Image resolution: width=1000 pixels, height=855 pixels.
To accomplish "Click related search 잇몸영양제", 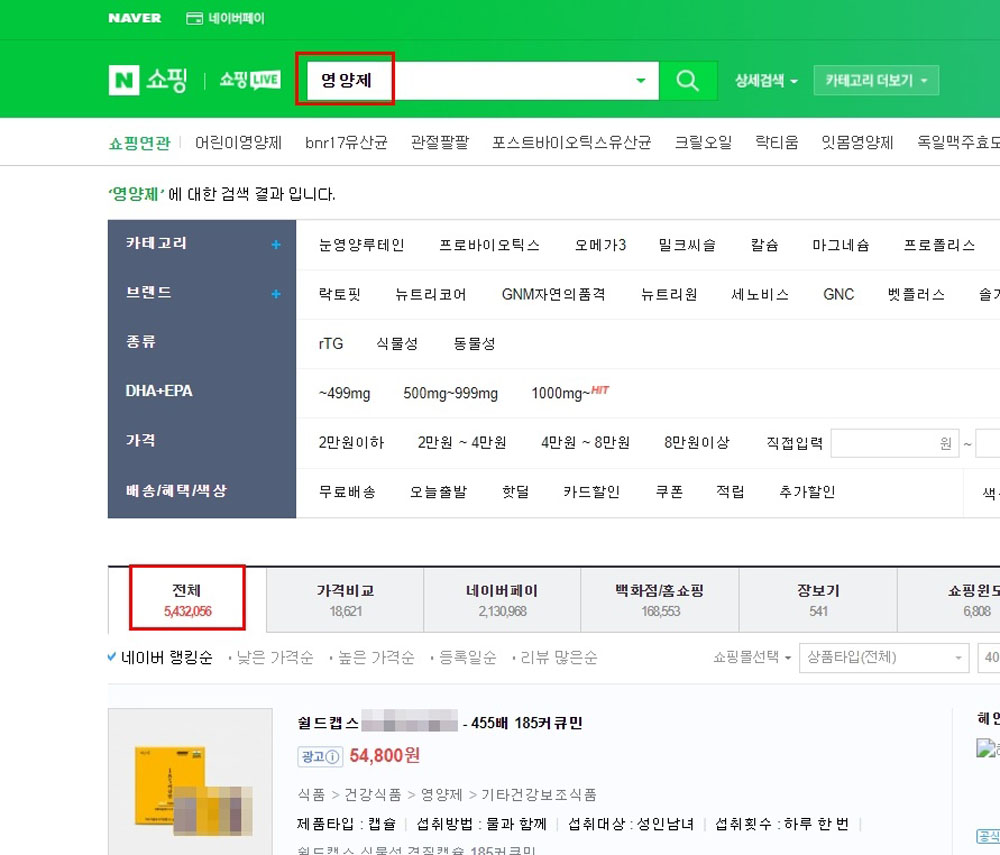I will tap(857, 142).
